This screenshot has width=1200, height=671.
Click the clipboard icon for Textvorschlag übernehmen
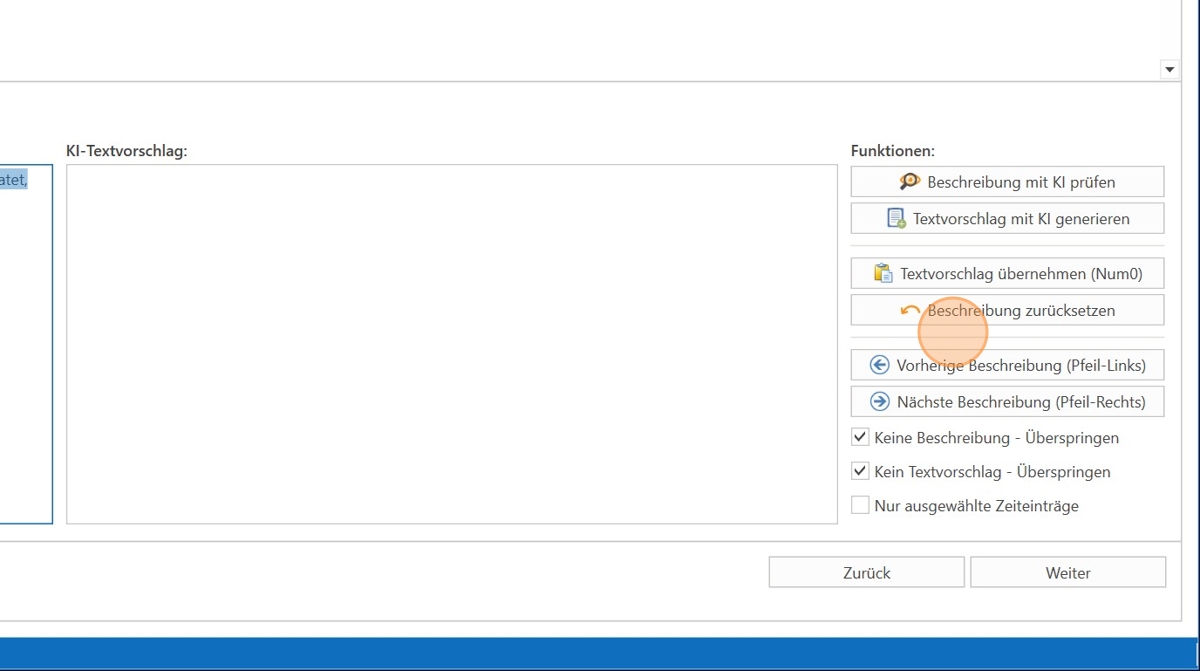pyautogui.click(x=883, y=273)
